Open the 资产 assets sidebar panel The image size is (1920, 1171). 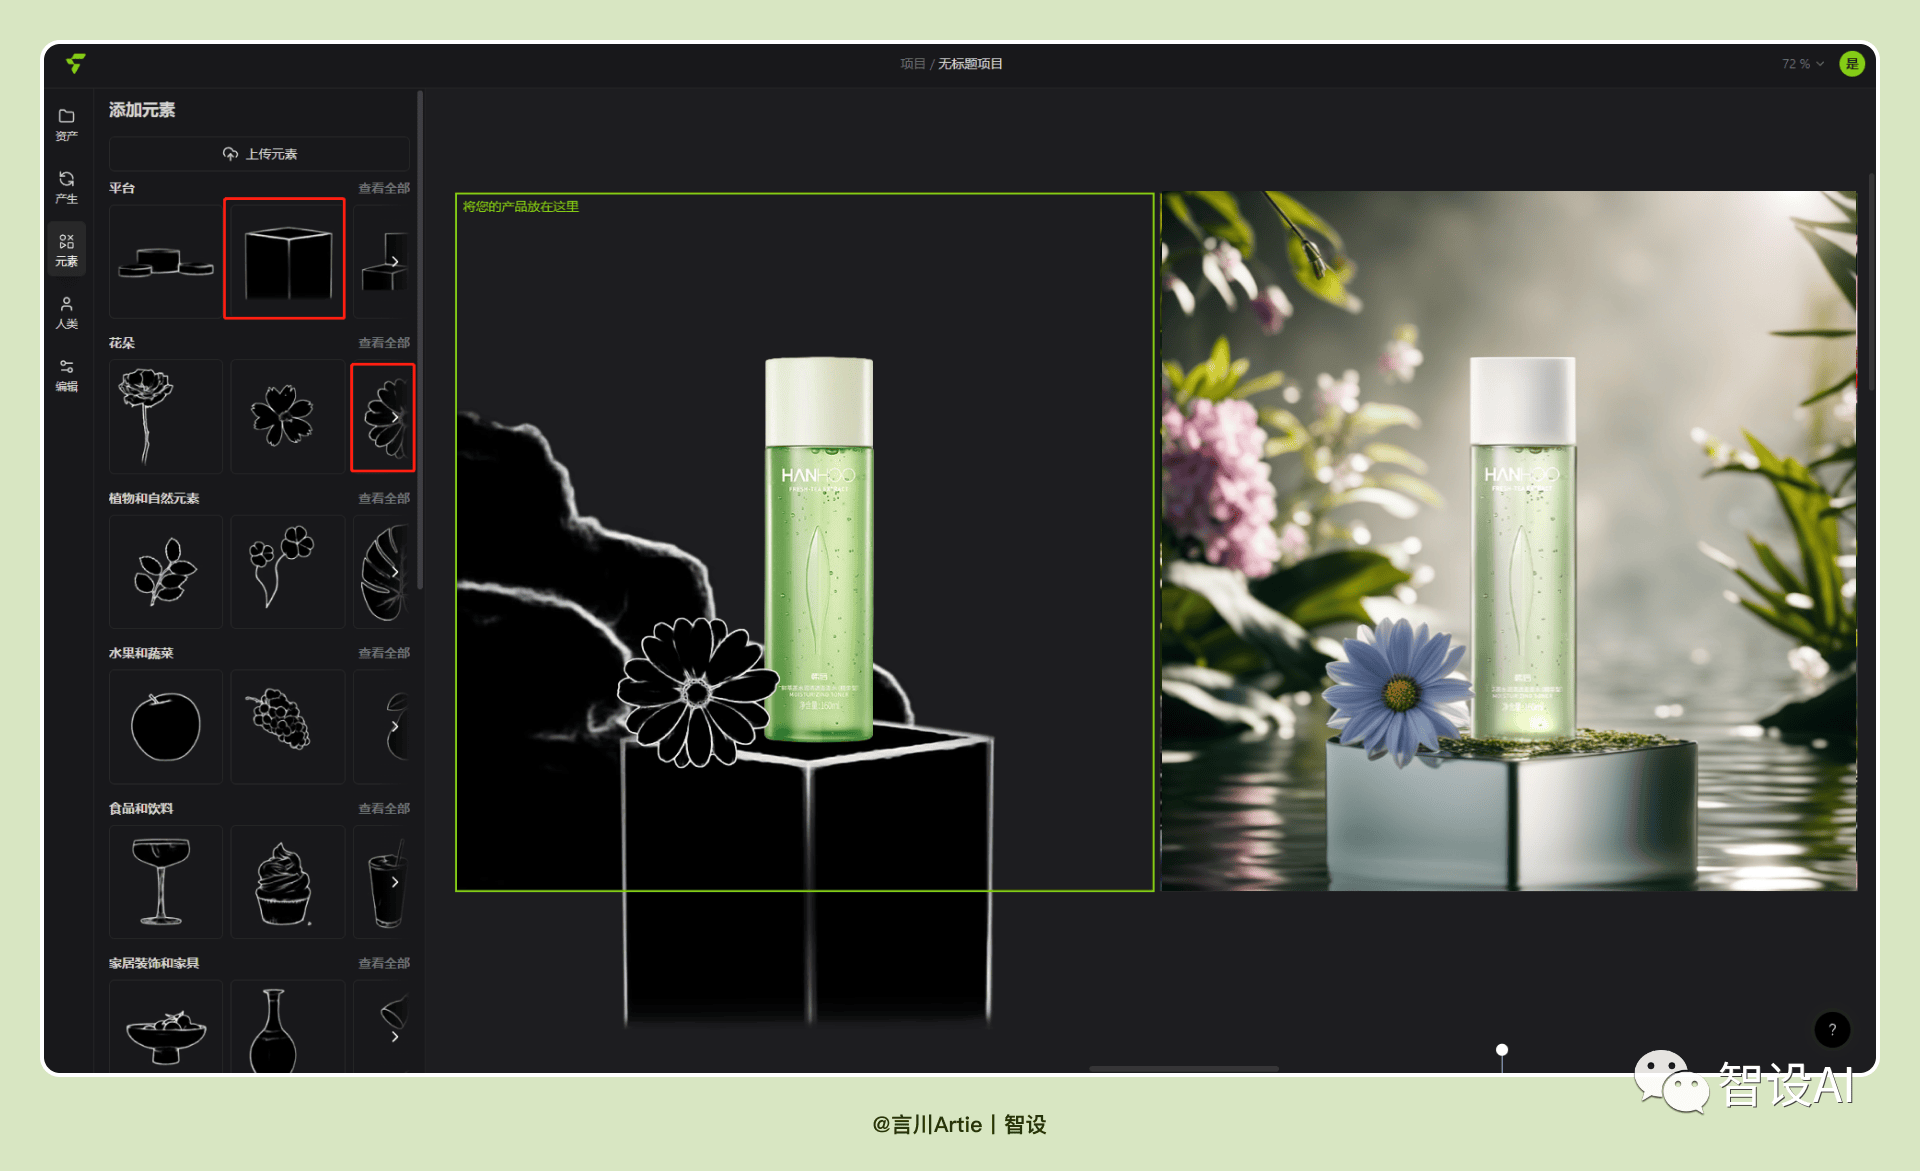click(x=67, y=124)
